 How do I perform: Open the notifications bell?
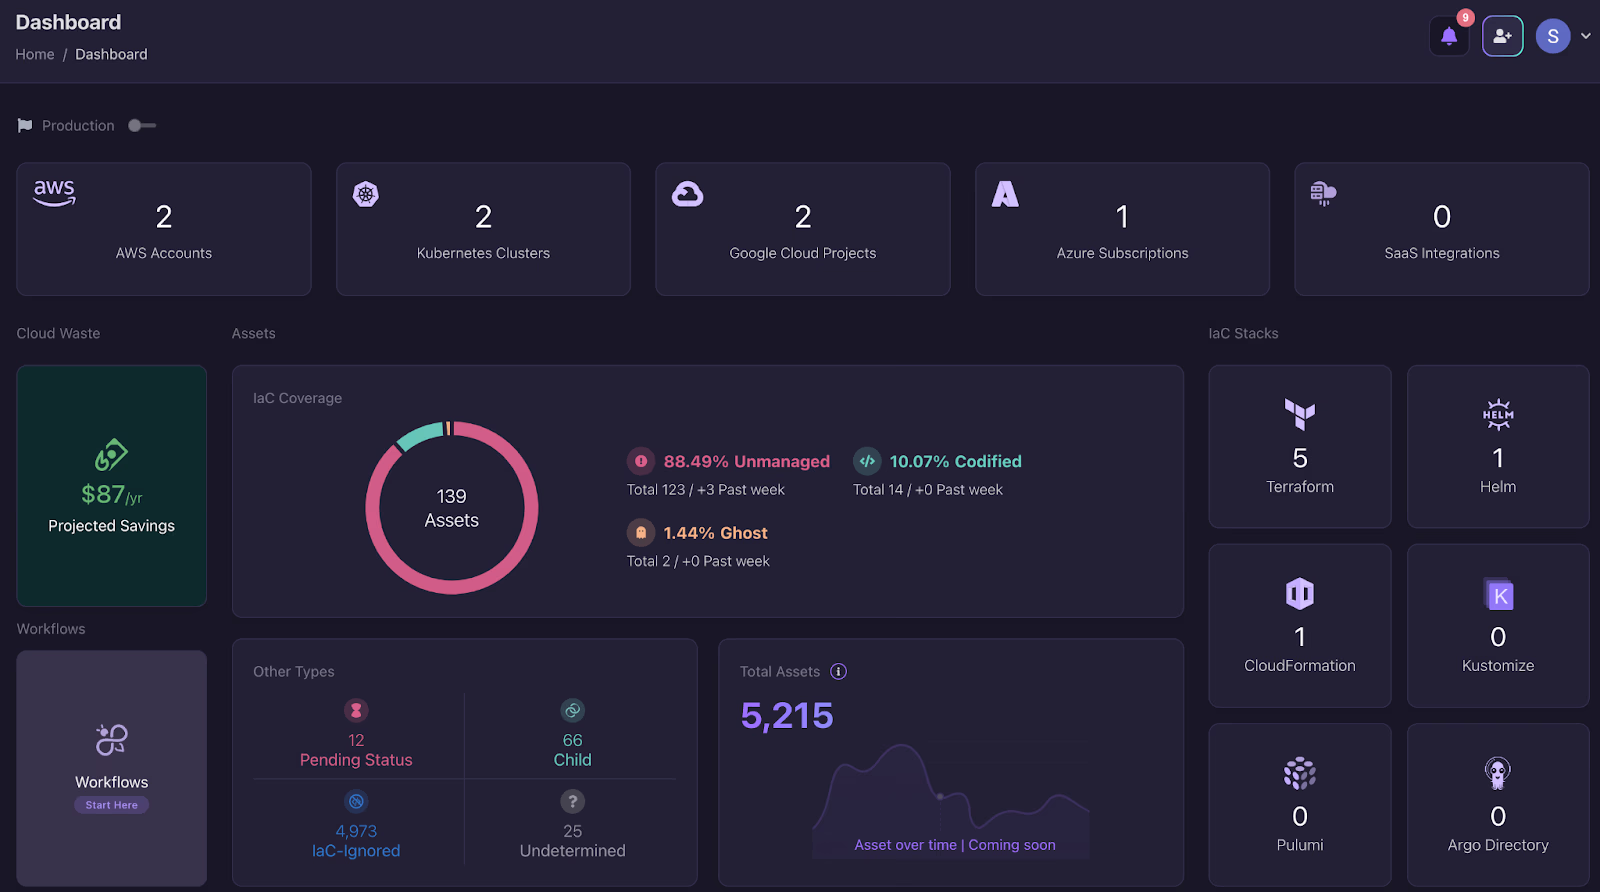pos(1449,37)
